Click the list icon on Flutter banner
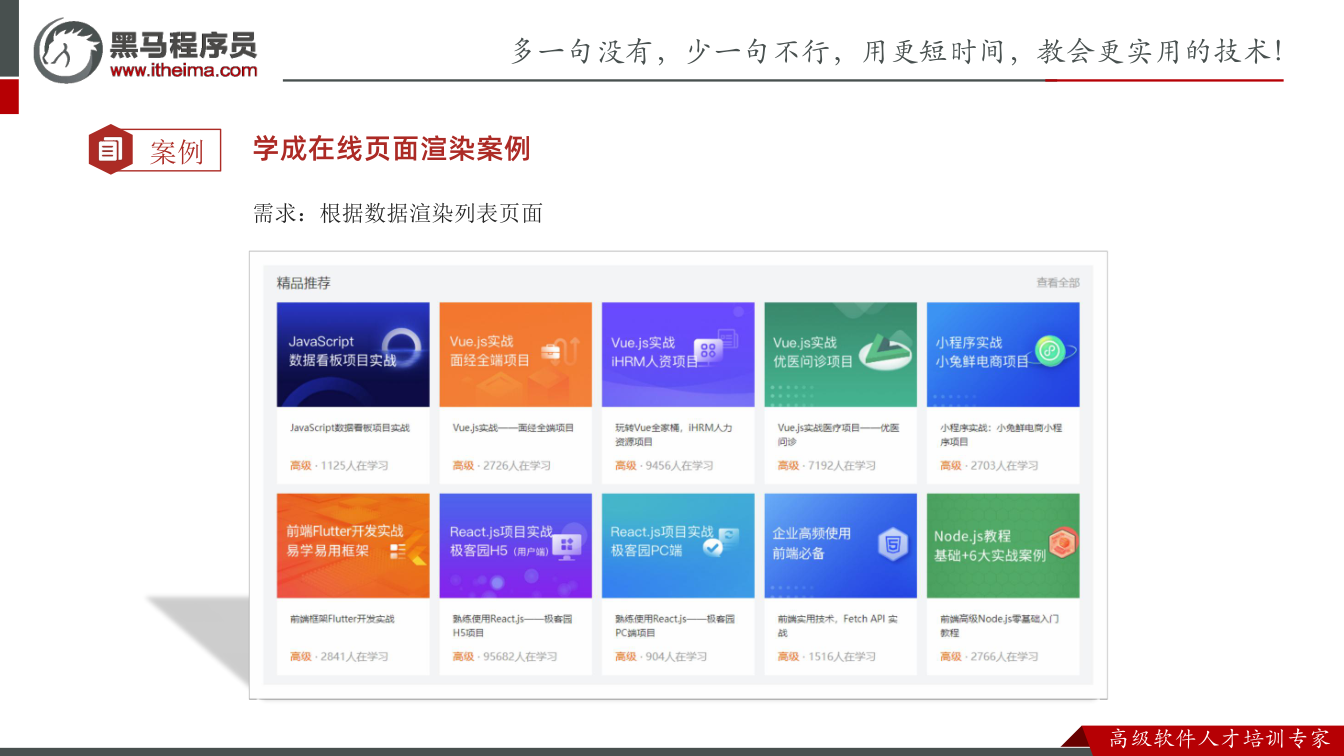The width and height of the screenshot is (1344, 756). coord(397,551)
